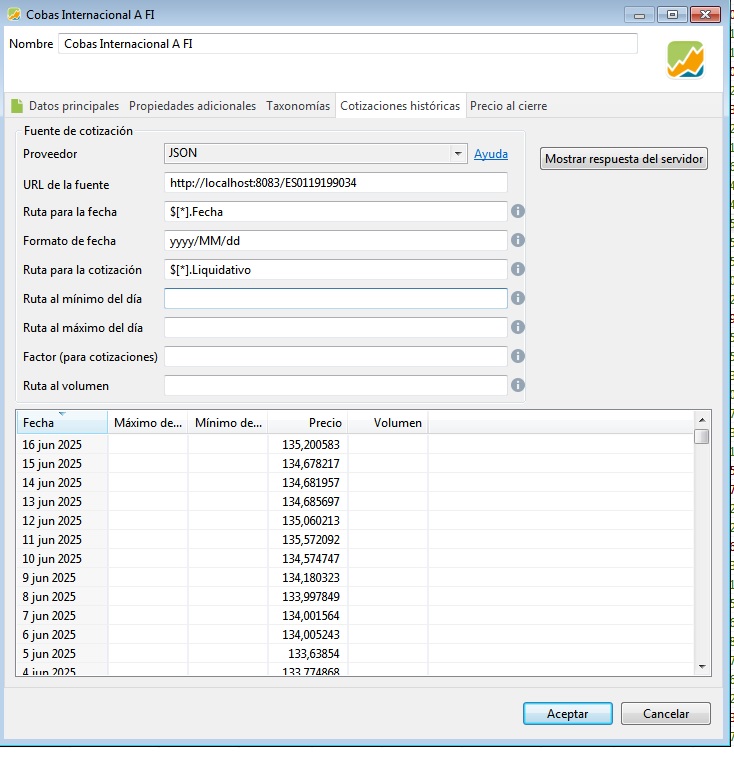Click price value 133,63854
734x768 pixels.
click(x=314, y=654)
